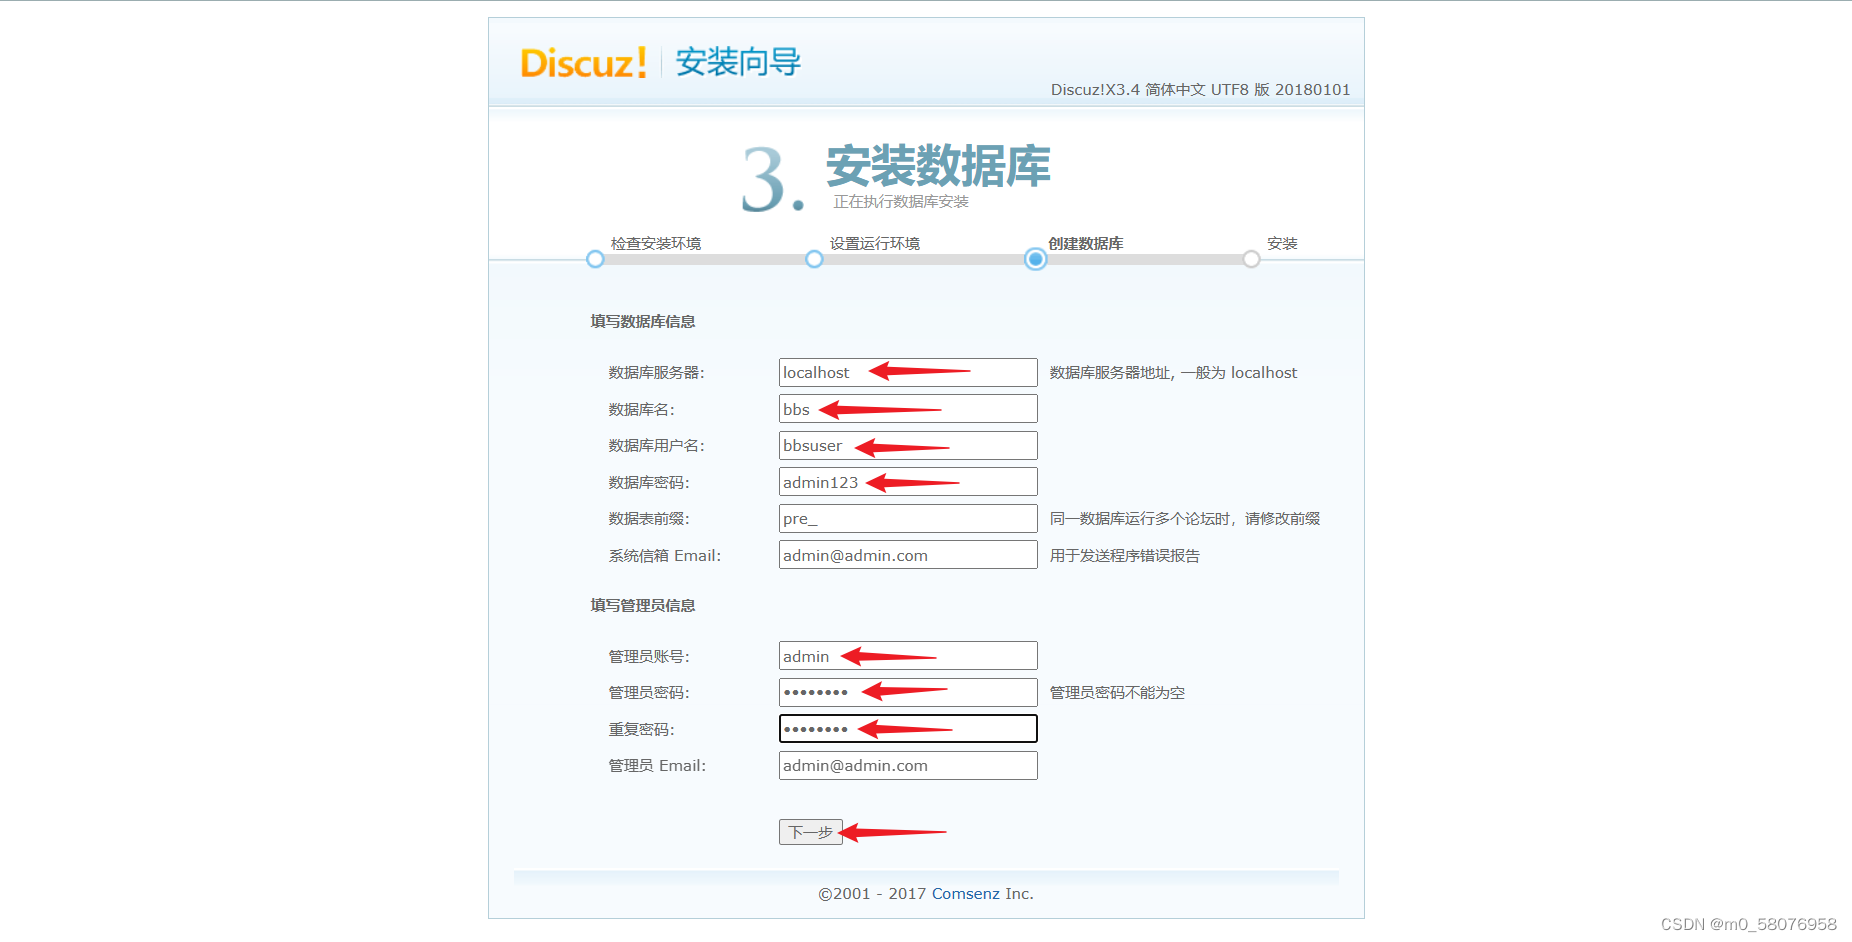1852x942 pixels.
Task: Click the 安装 final step marker
Action: click(1251, 259)
